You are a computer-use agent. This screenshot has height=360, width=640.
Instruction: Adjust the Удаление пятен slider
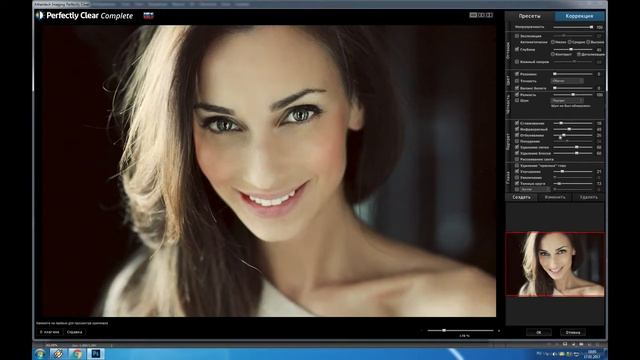pos(573,147)
